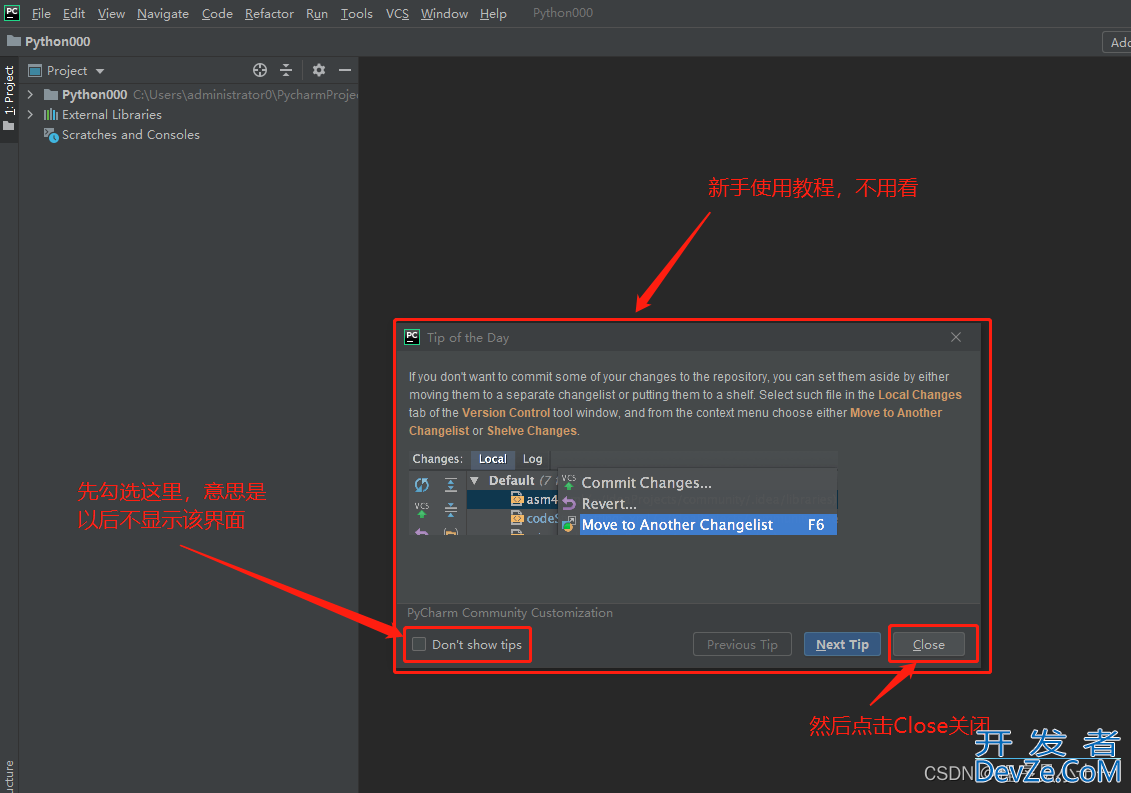Click Python000 breadcrumb in navigation bar

[x=58, y=41]
